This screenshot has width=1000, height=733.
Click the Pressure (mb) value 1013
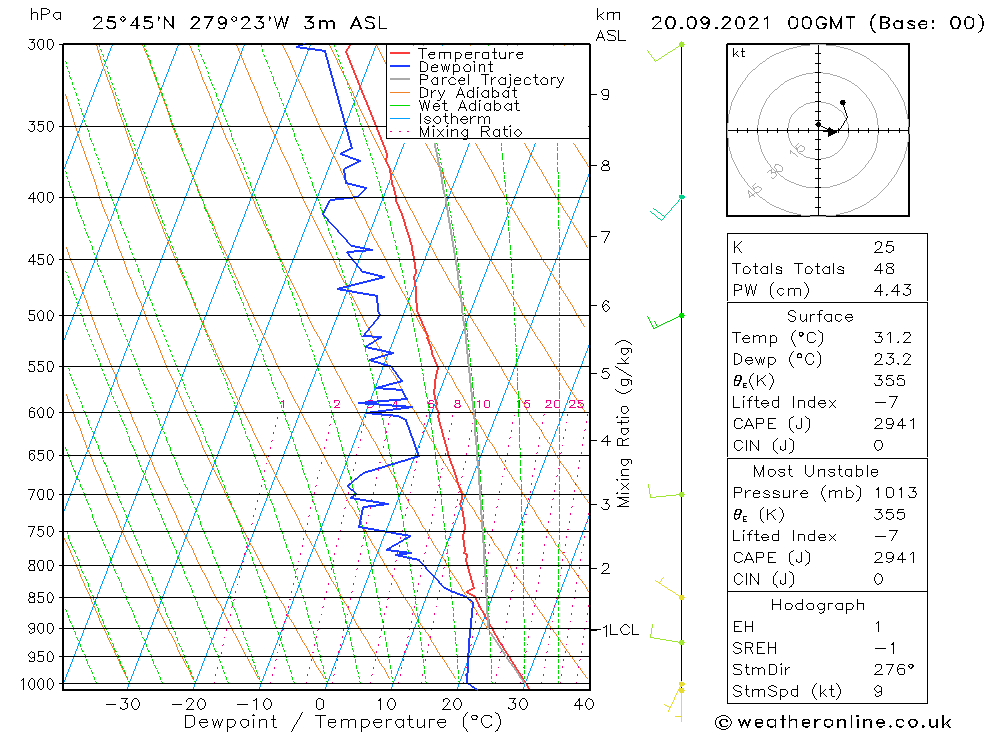tap(895, 492)
